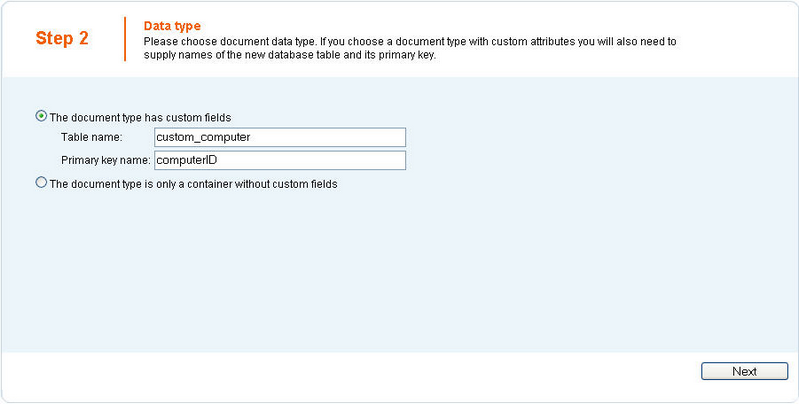Click the 'Primary key name:' label
The image size is (799, 404).
tap(105, 160)
